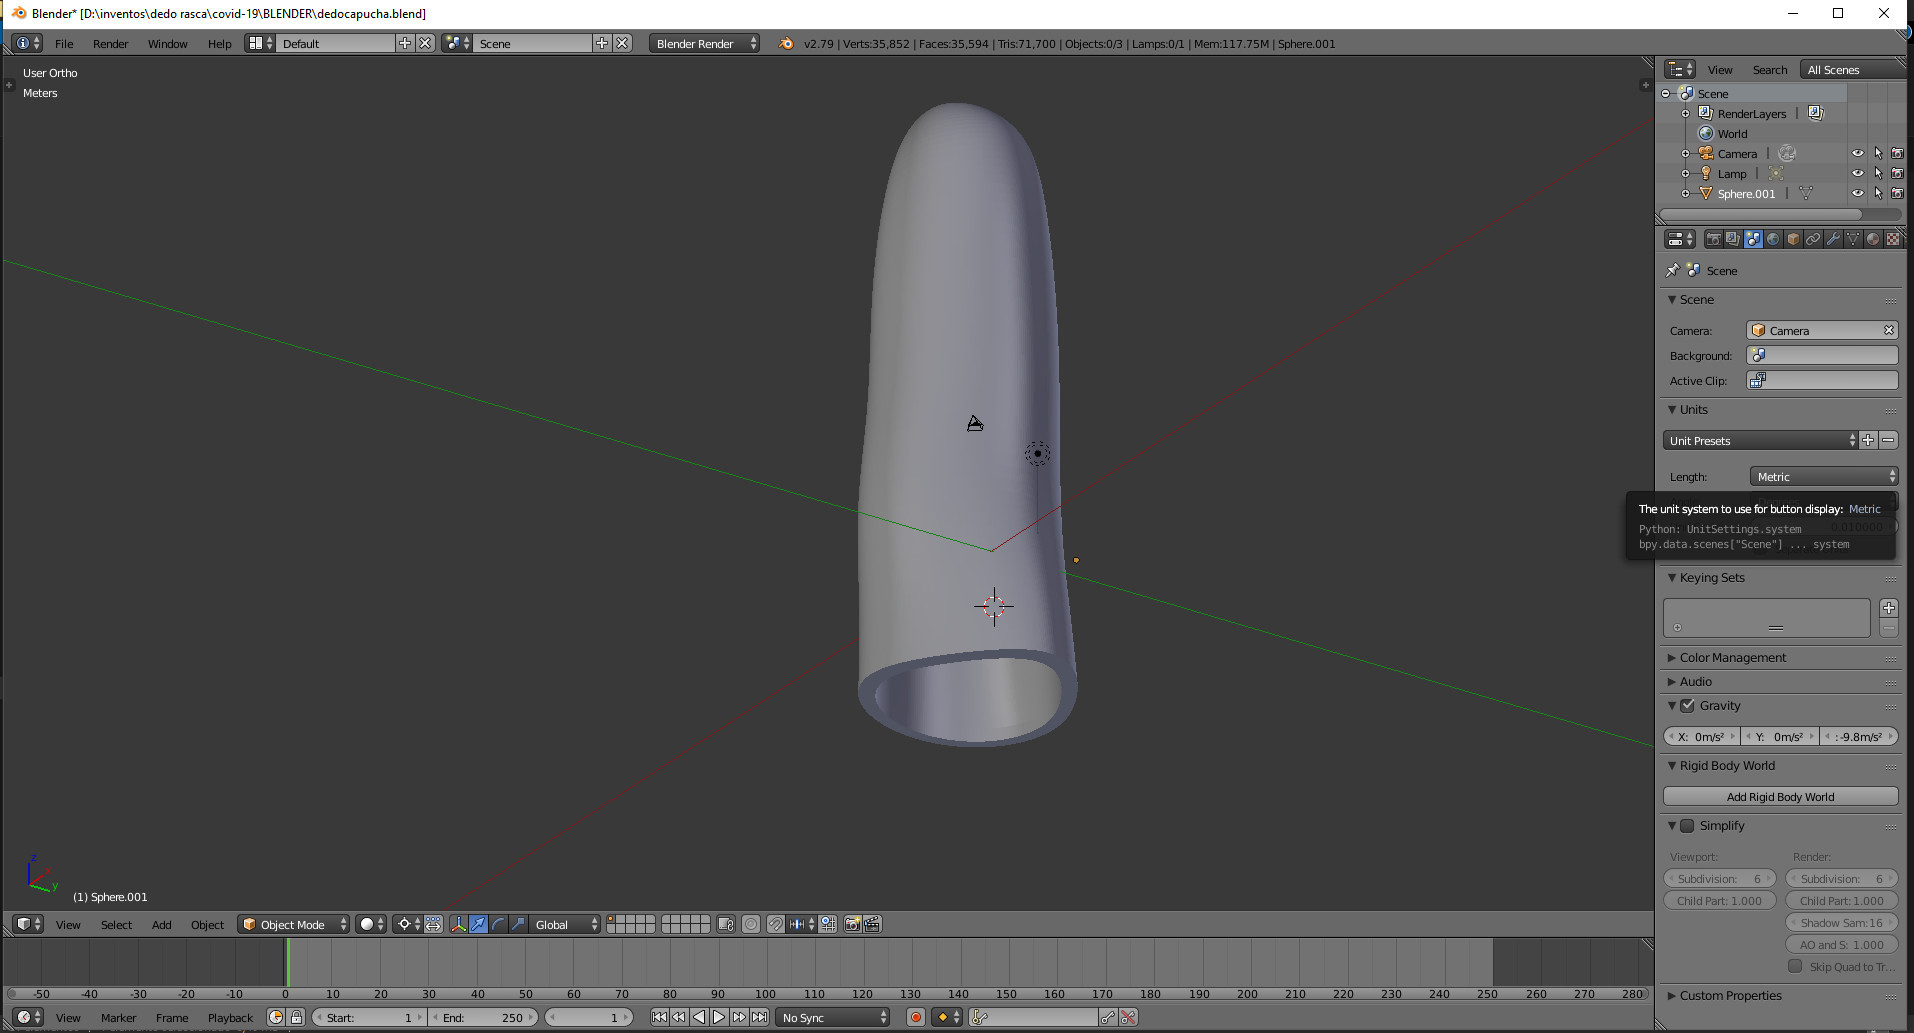The width and height of the screenshot is (1914, 1033).
Task: Expand the Audio panel
Action: coord(1695,681)
